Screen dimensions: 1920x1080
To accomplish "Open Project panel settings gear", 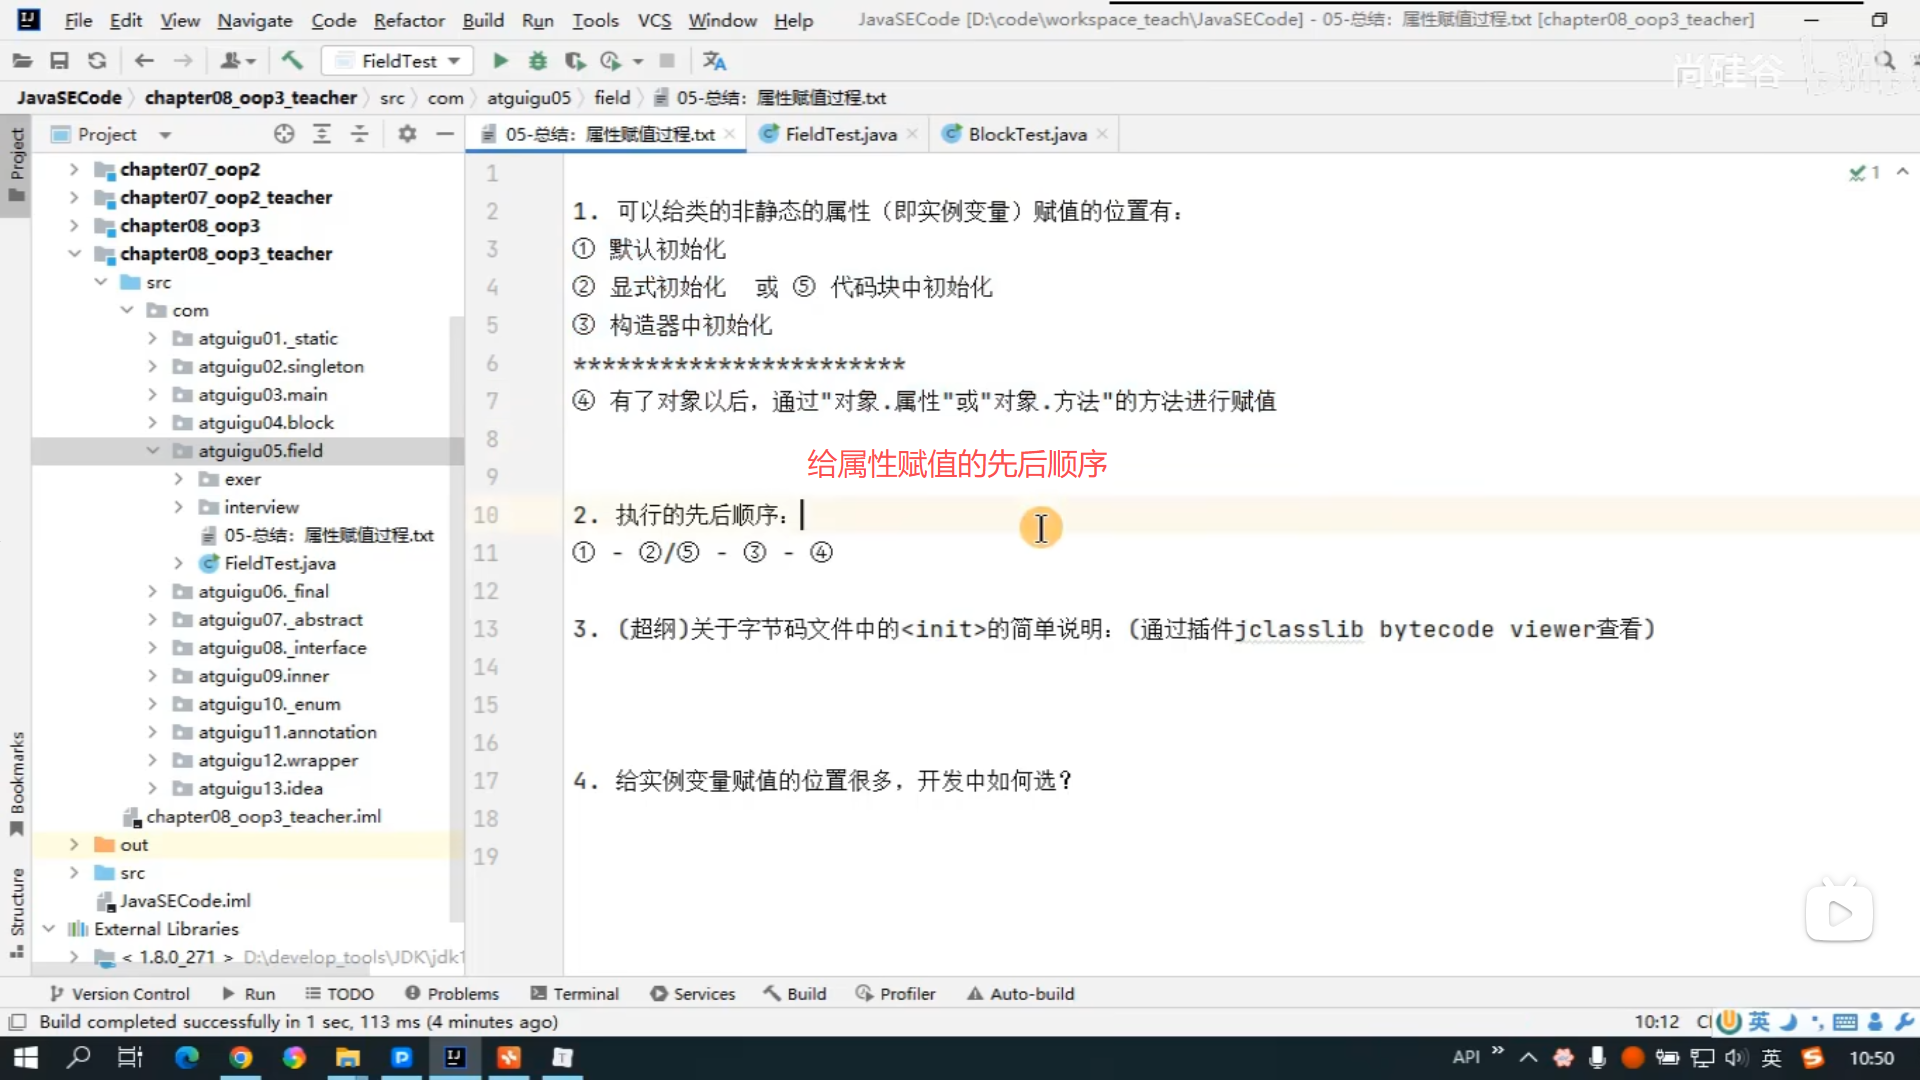I will click(x=407, y=134).
